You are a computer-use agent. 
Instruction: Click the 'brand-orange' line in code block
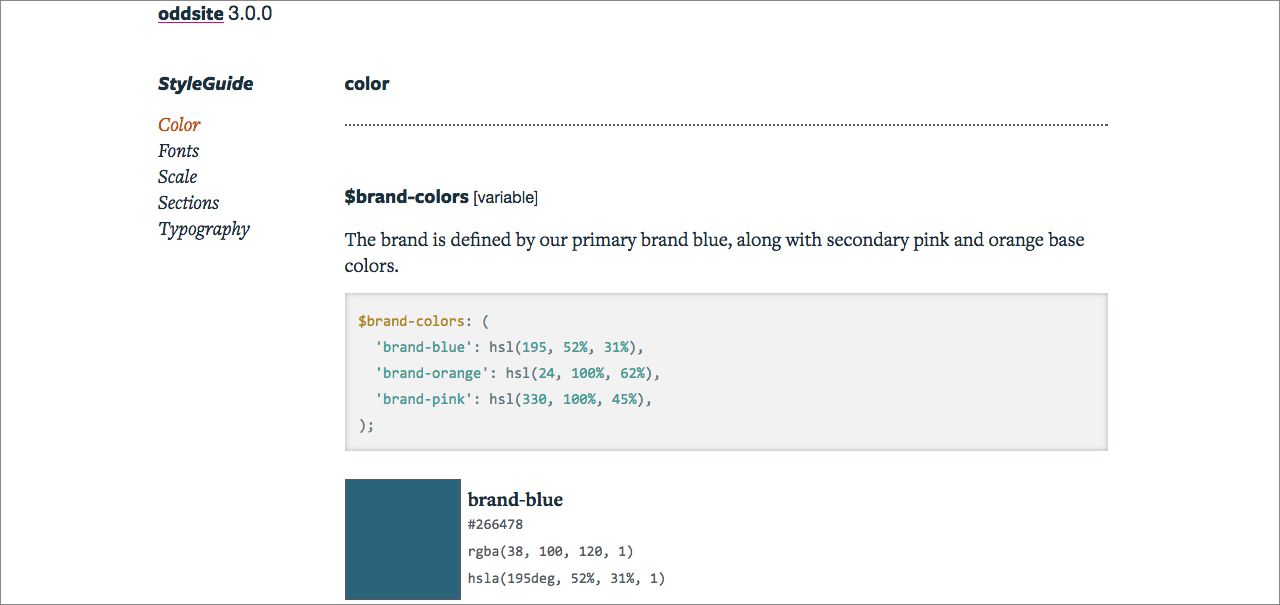[x=518, y=373]
